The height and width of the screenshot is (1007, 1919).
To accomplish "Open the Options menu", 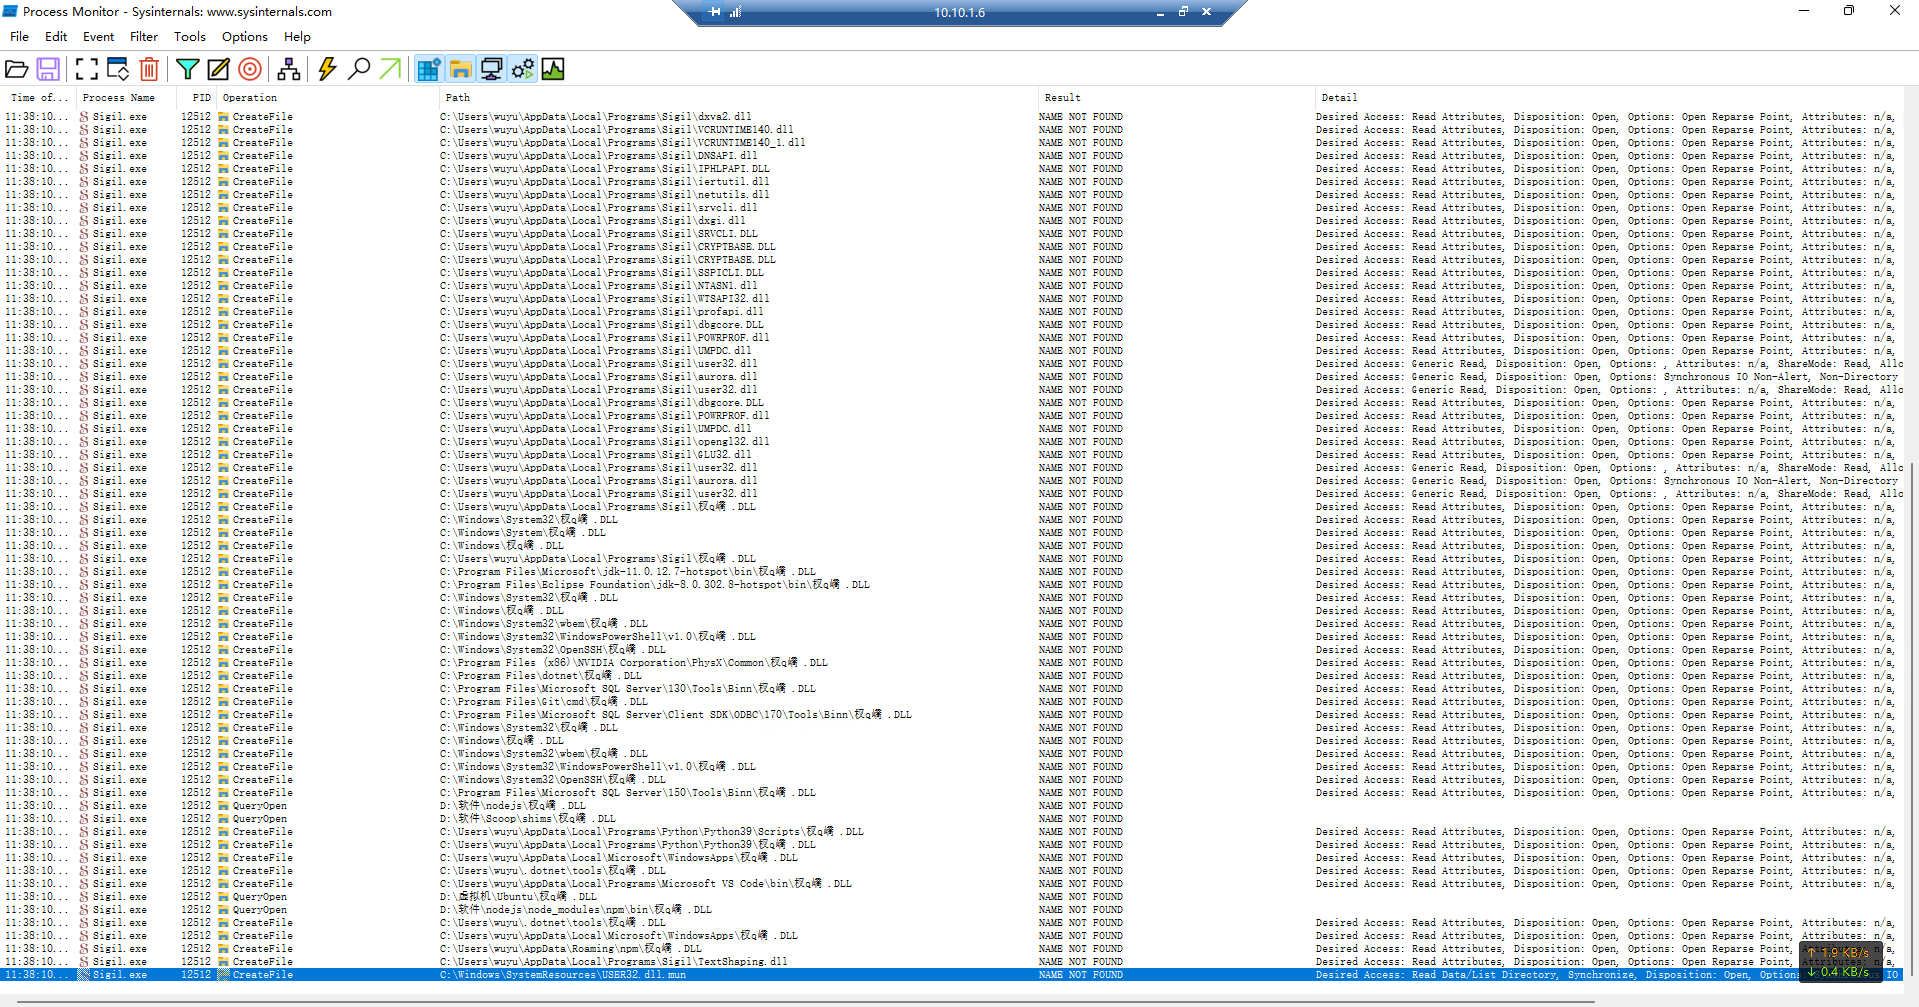I will click(244, 37).
